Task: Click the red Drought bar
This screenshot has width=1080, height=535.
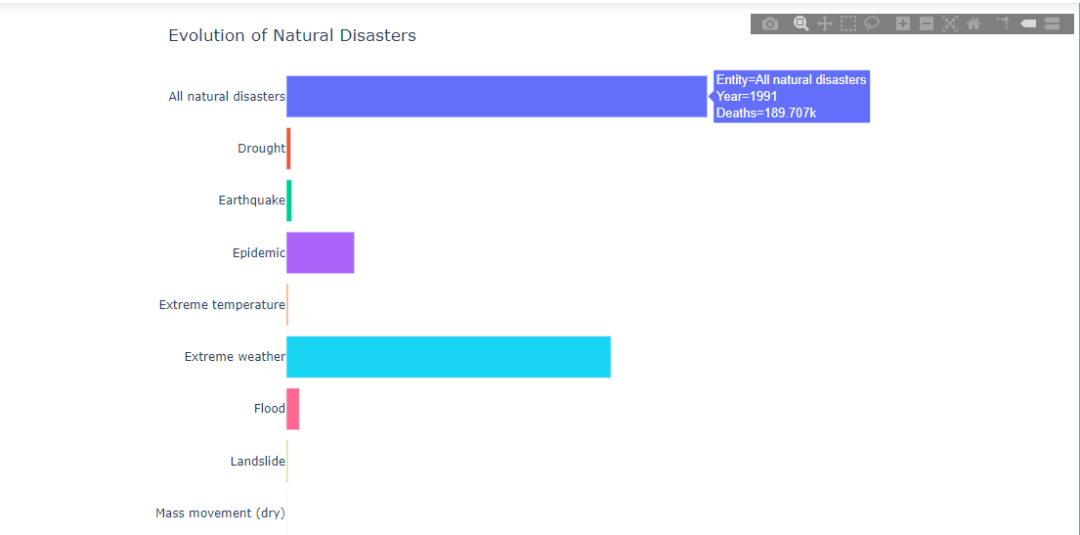Action: pyautogui.click(x=289, y=149)
